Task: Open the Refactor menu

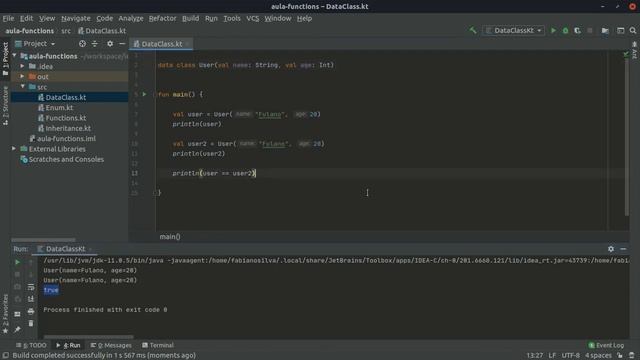Action: [x=162, y=18]
